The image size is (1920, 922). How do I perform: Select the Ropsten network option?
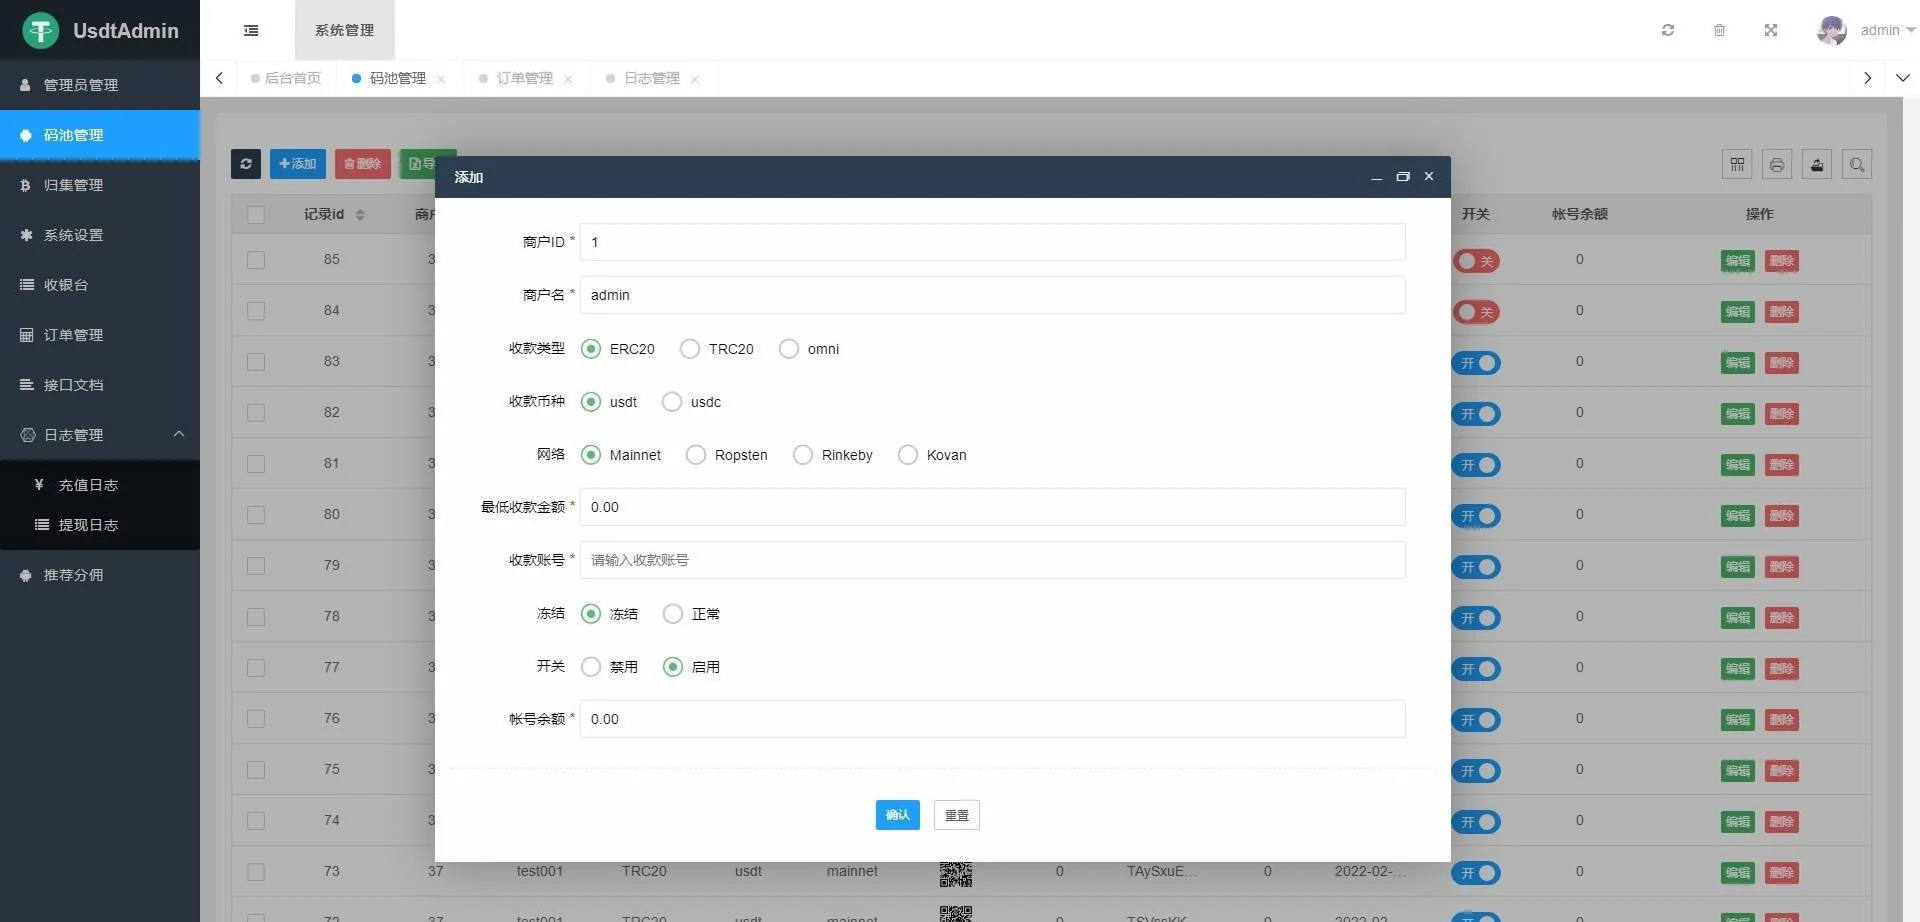click(696, 454)
